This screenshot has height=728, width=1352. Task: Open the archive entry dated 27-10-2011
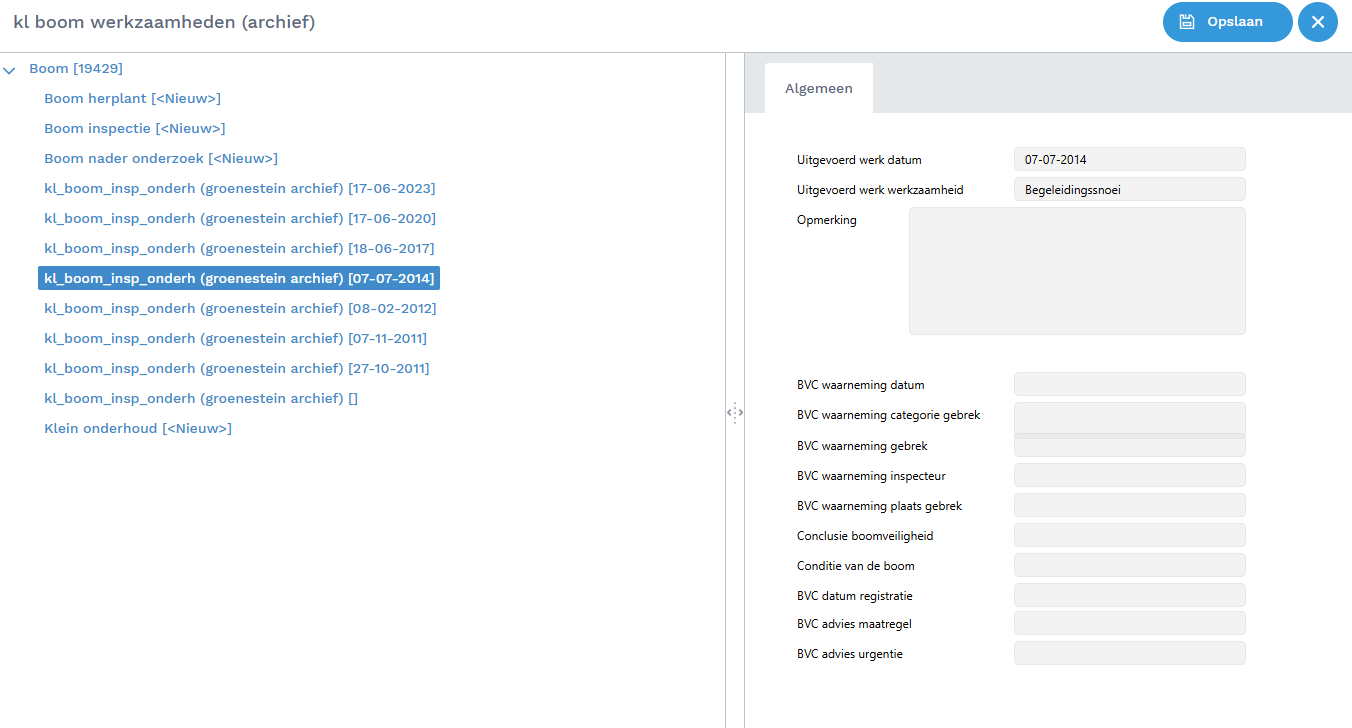click(x=236, y=368)
